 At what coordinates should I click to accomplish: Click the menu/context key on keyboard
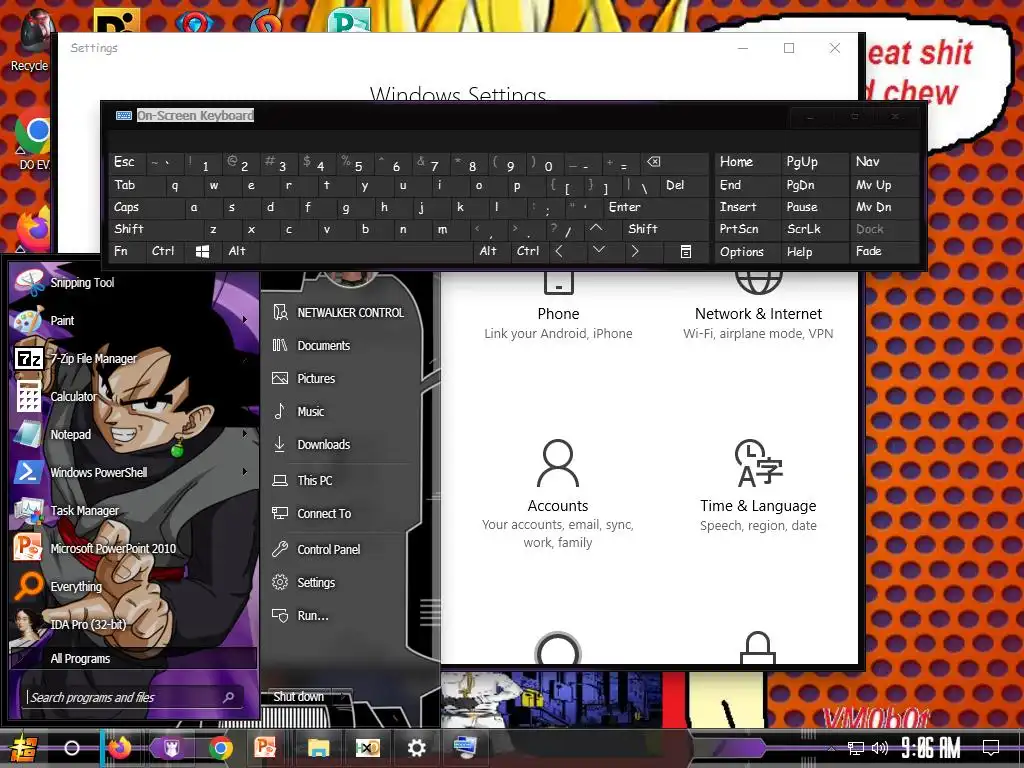coord(685,251)
